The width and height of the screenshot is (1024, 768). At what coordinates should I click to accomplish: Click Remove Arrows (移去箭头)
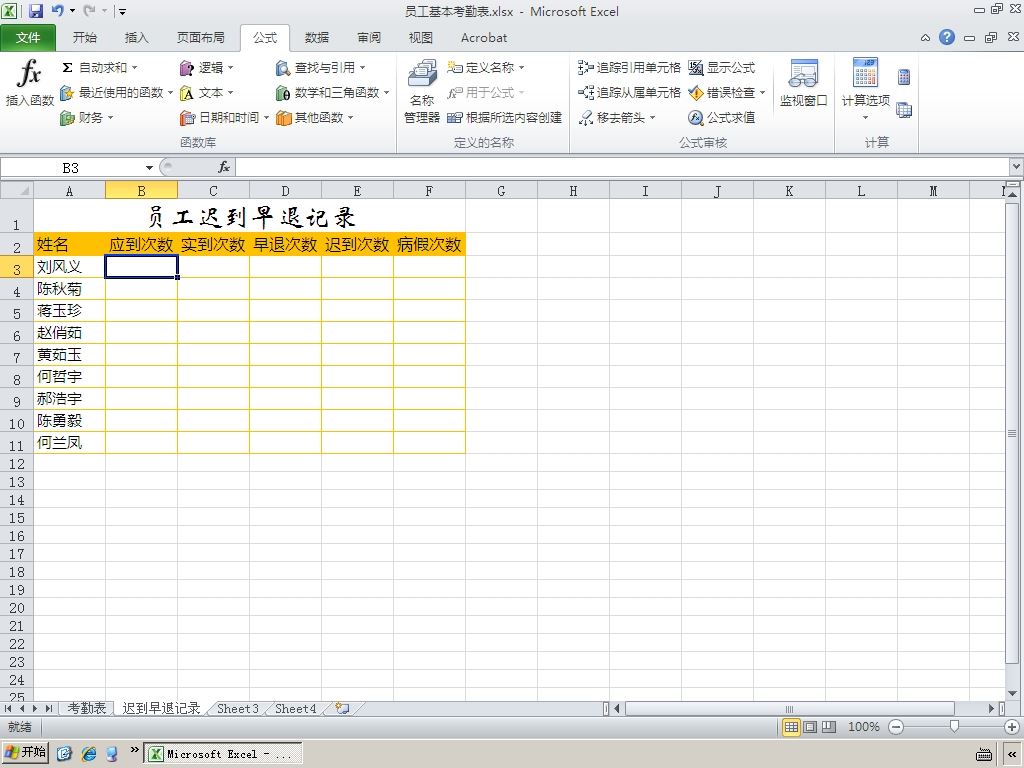611,118
